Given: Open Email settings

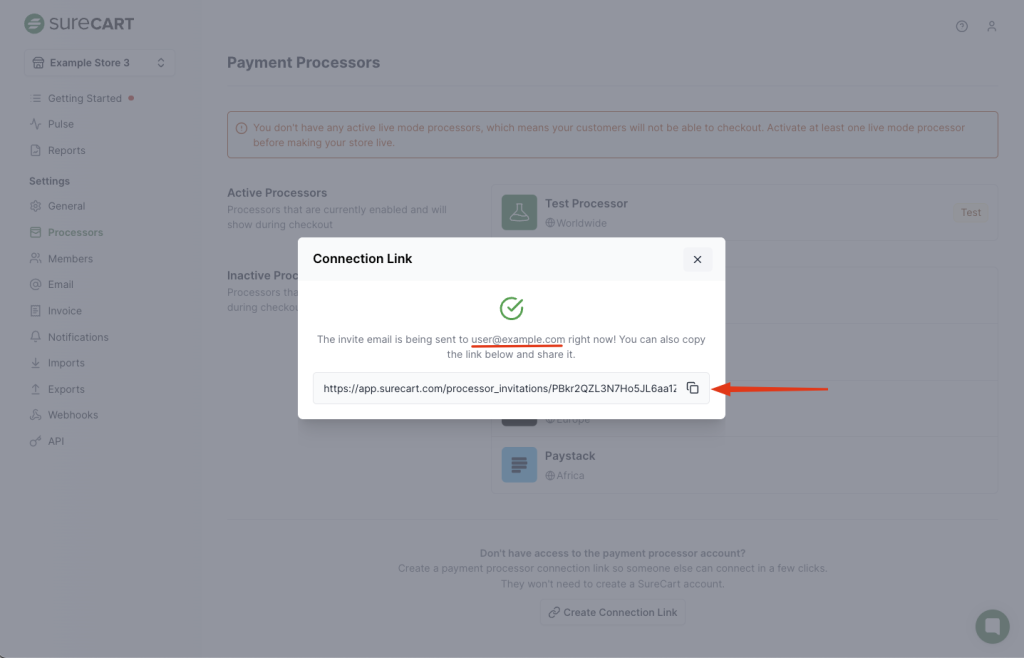Looking at the screenshot, I should (x=60, y=284).
